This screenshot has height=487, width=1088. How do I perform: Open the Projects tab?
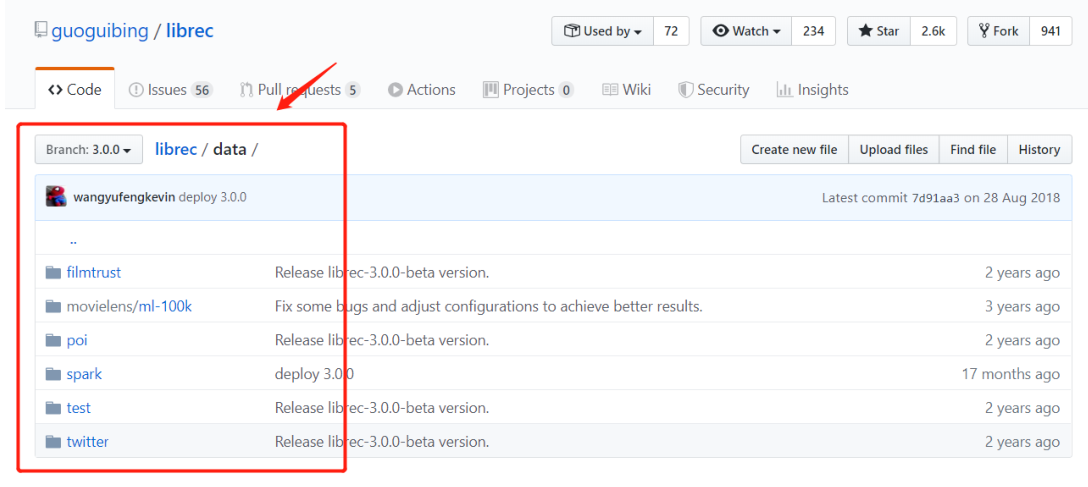click(x=529, y=89)
